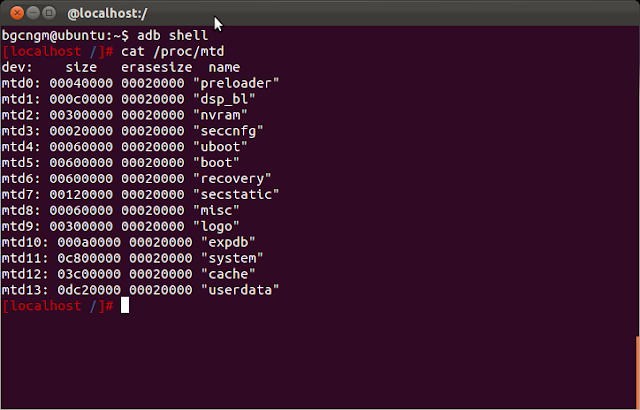Grab the orange scrollbar thumb at right edge
The width and height of the screenshot is (640, 410).
pyautogui.click(x=636, y=372)
